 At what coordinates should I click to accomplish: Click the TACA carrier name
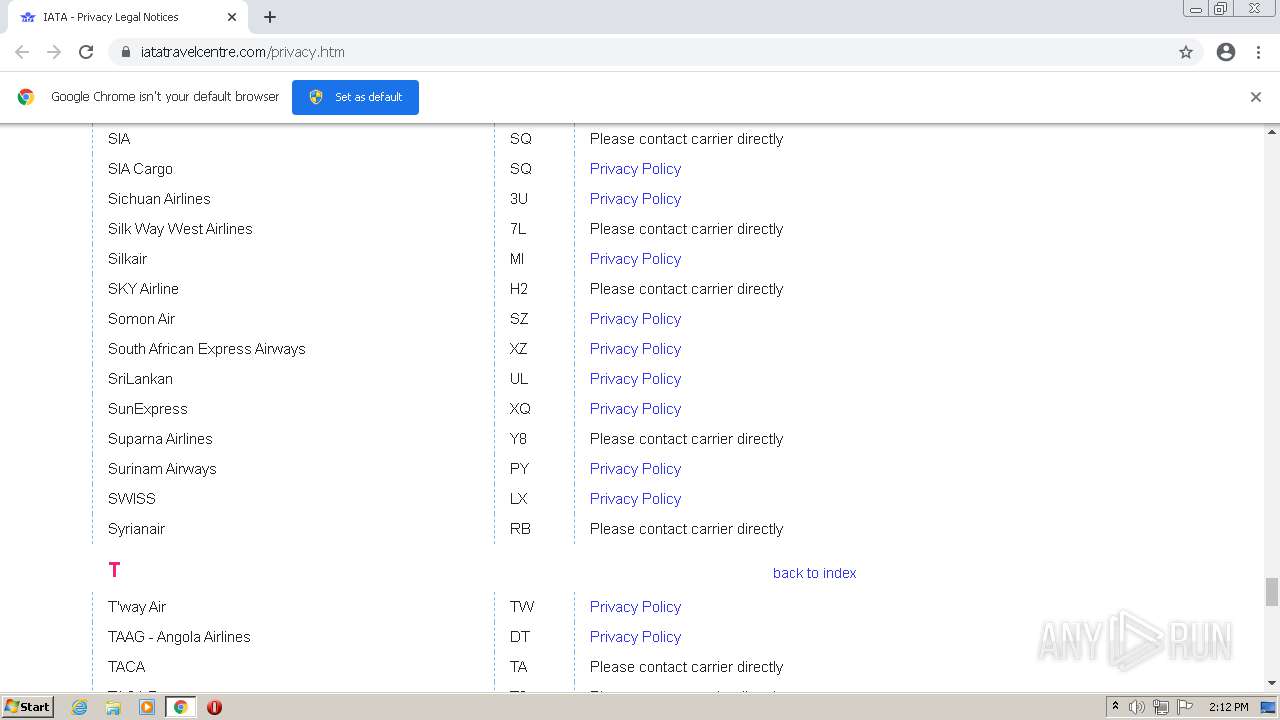coord(126,667)
